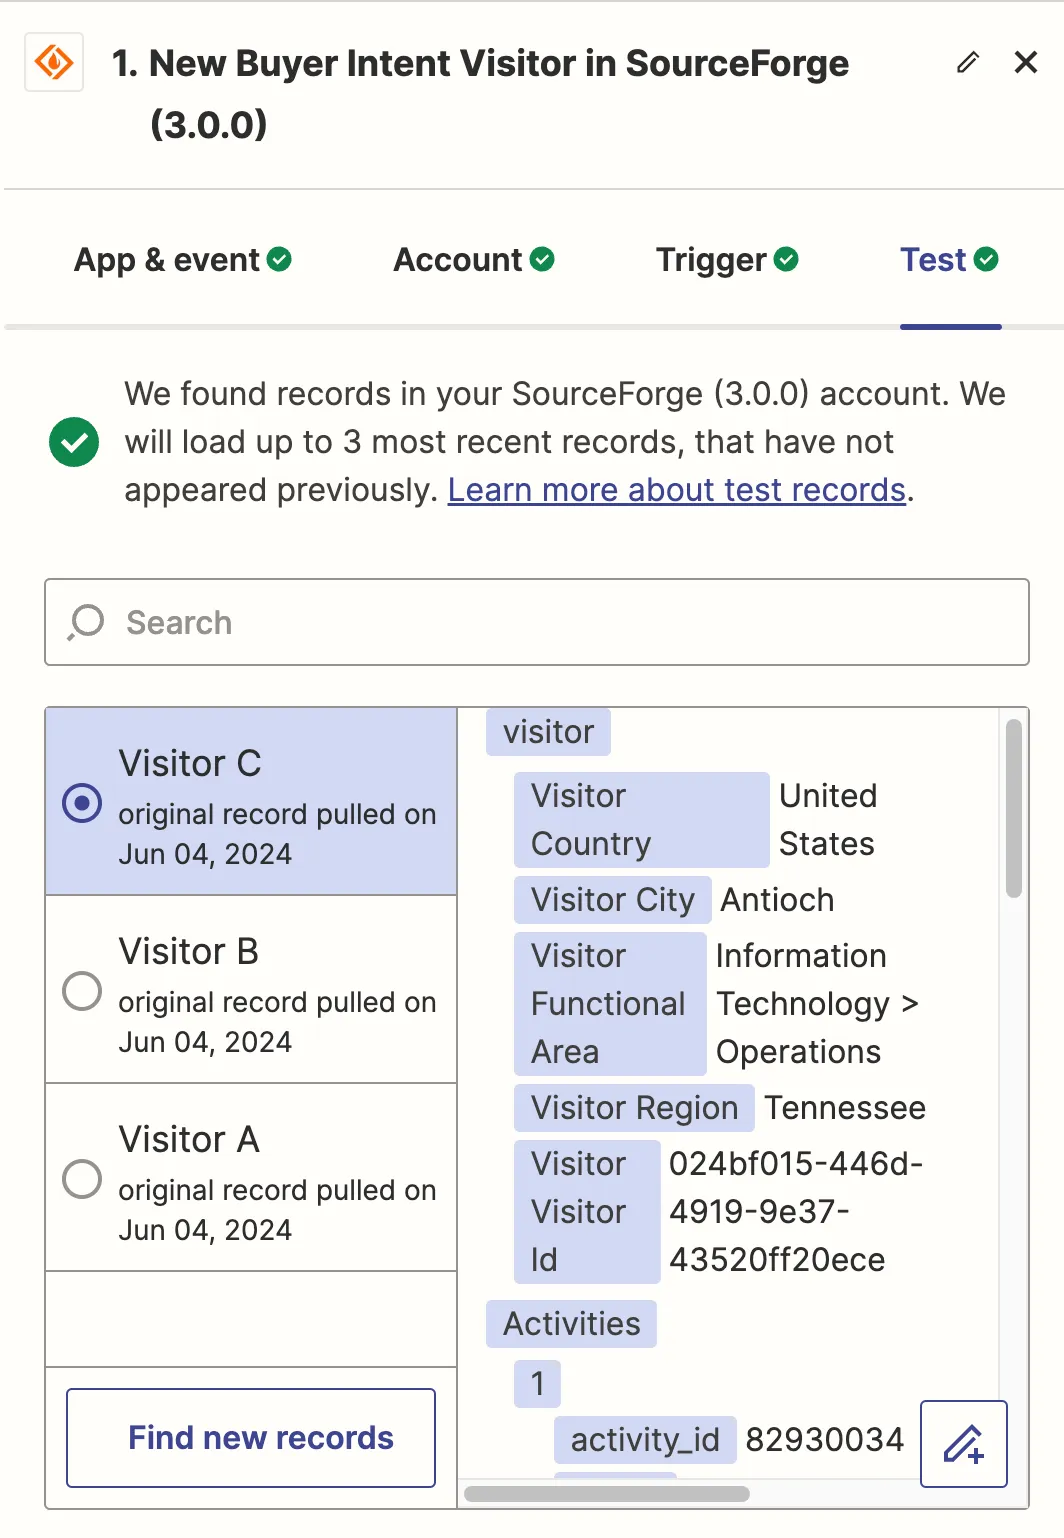
Task: Click the Visitor A record title
Action: point(189,1140)
